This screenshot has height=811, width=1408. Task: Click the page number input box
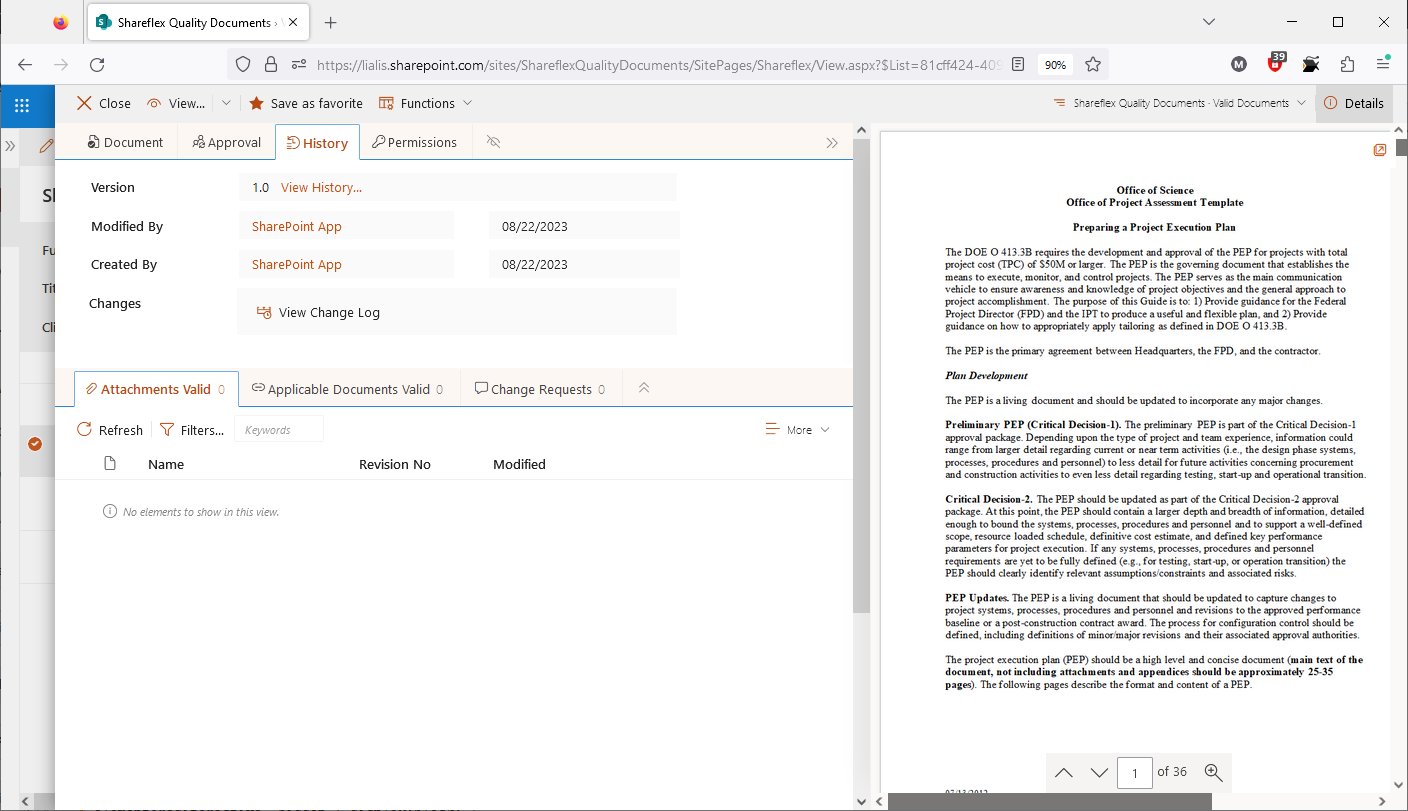(1135, 772)
